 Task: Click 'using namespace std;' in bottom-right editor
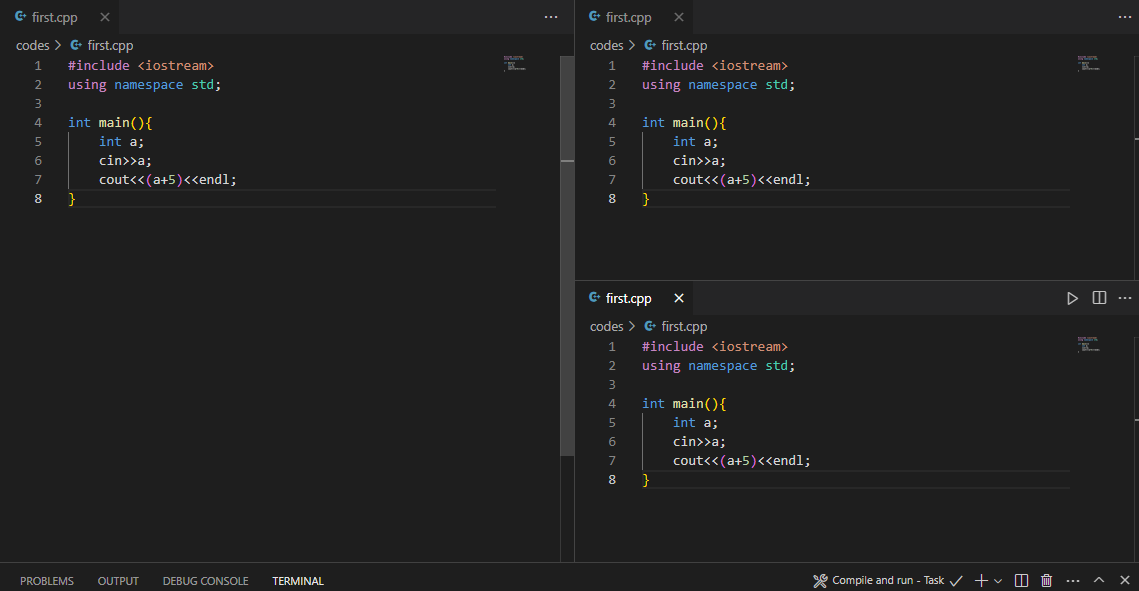pos(718,366)
